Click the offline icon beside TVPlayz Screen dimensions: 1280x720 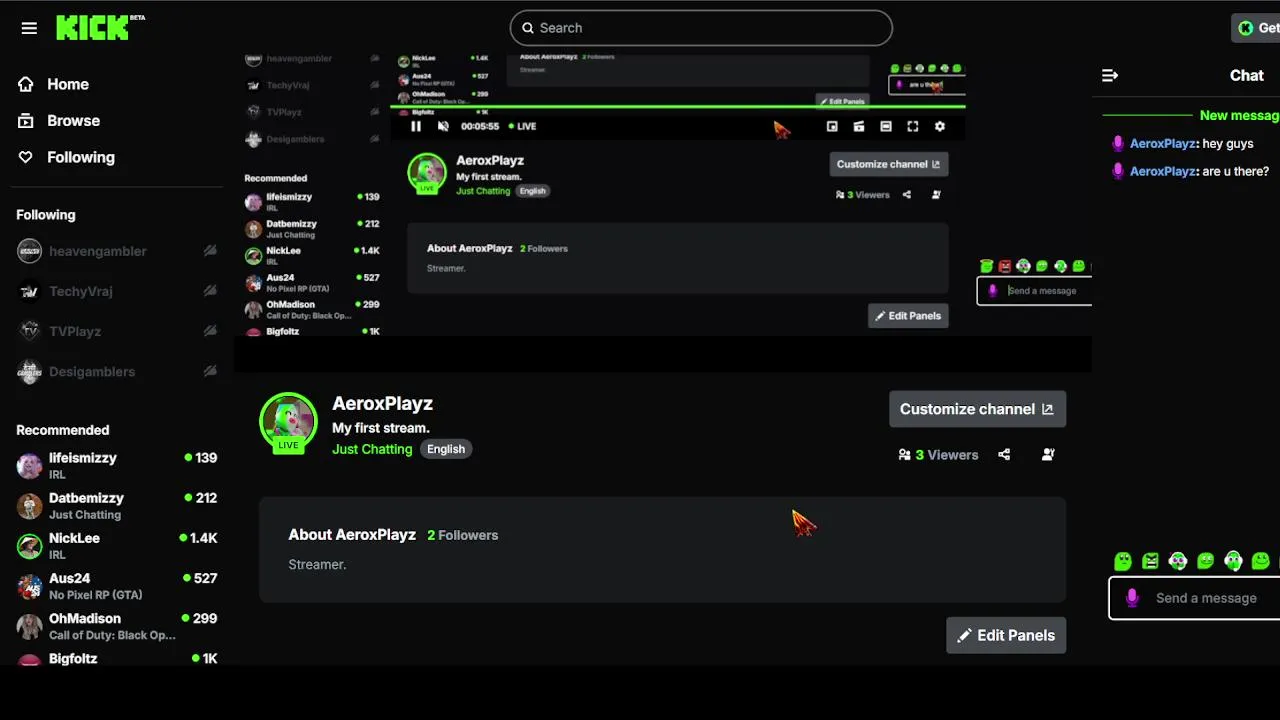click(210, 331)
